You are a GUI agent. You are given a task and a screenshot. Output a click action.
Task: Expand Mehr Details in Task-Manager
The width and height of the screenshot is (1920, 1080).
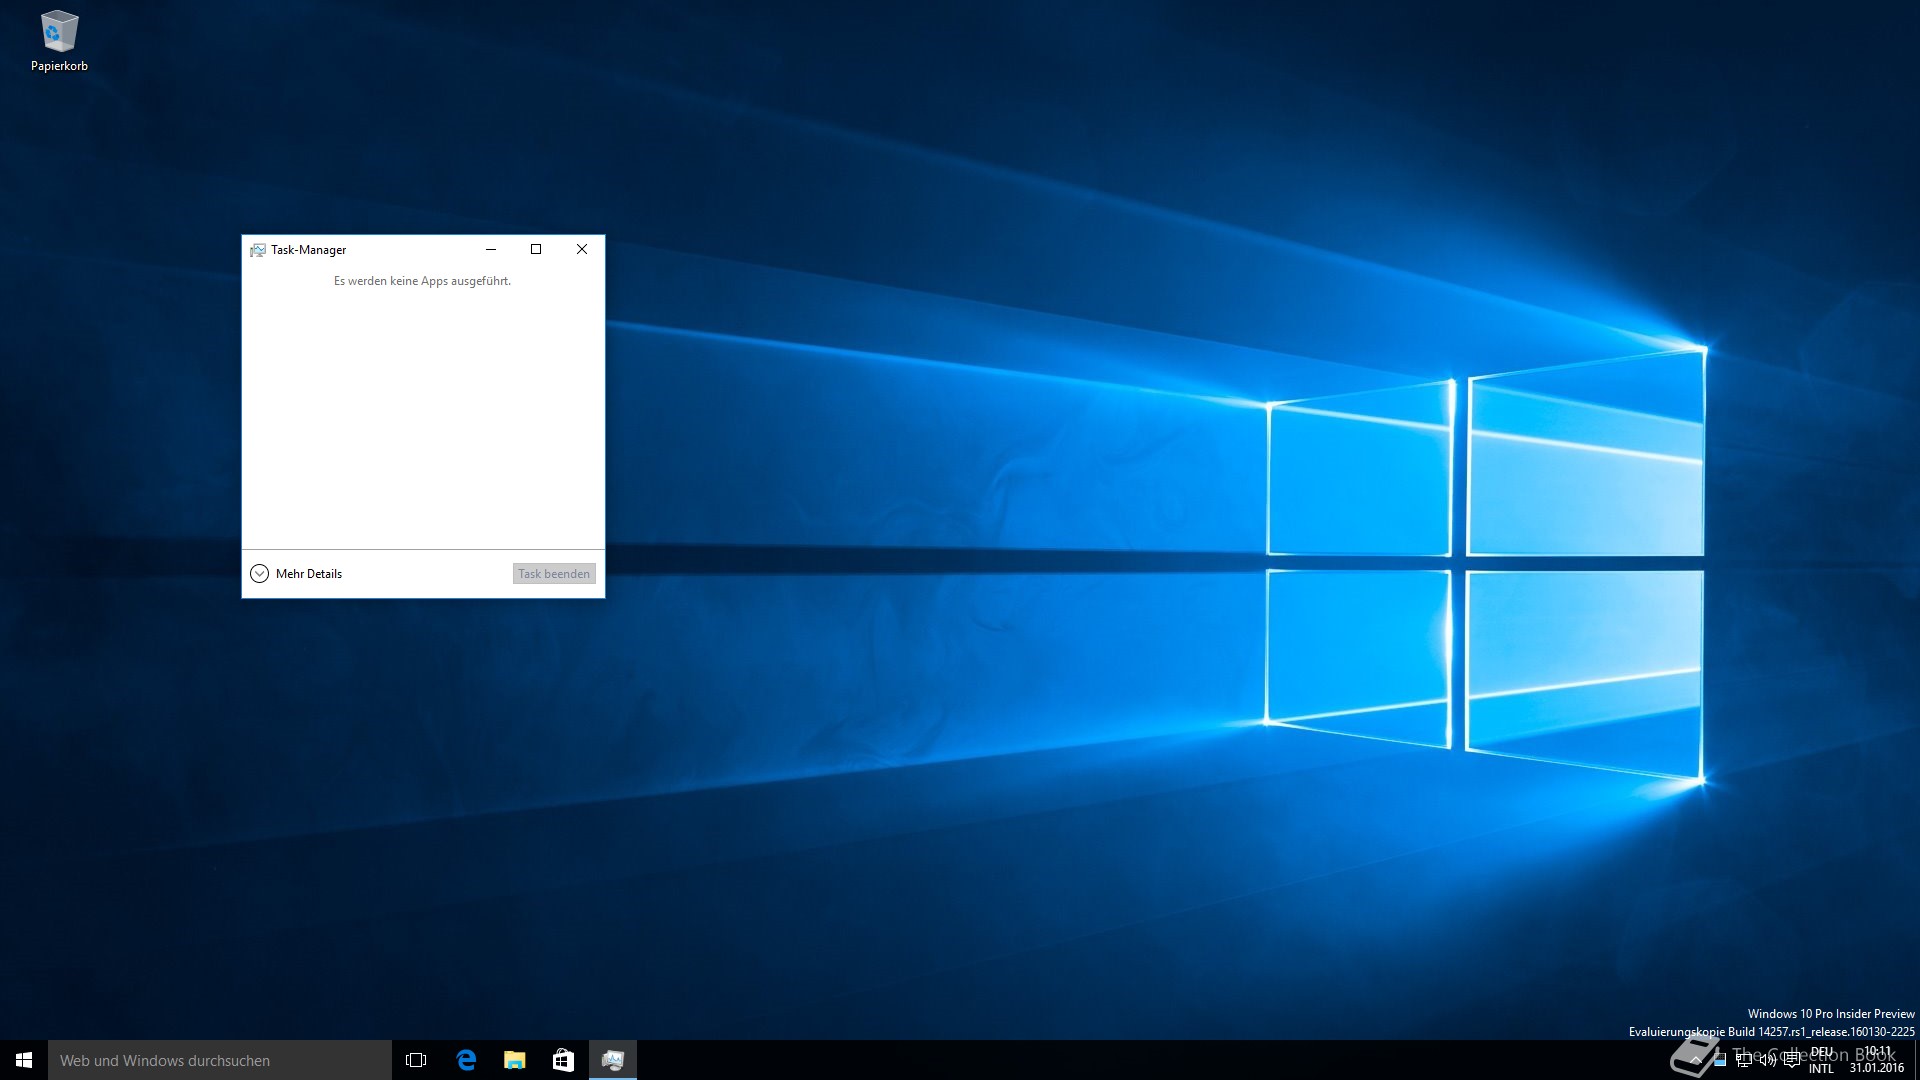pyautogui.click(x=297, y=574)
